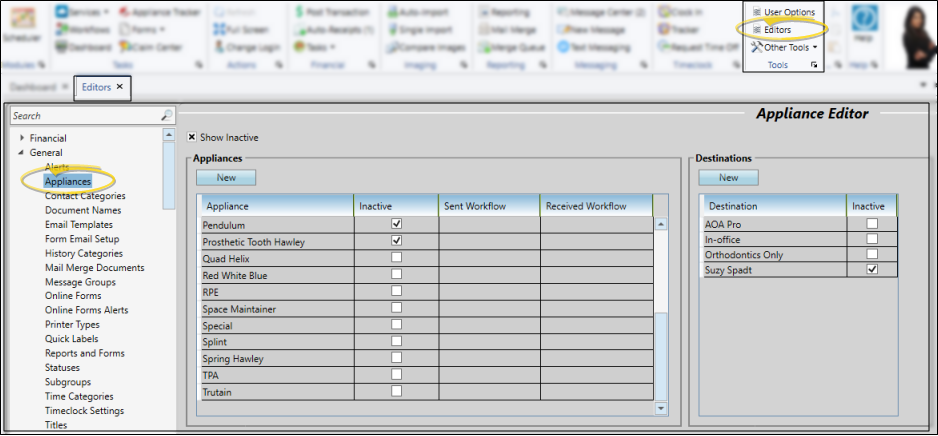Collapse the General tree node

point(19,153)
